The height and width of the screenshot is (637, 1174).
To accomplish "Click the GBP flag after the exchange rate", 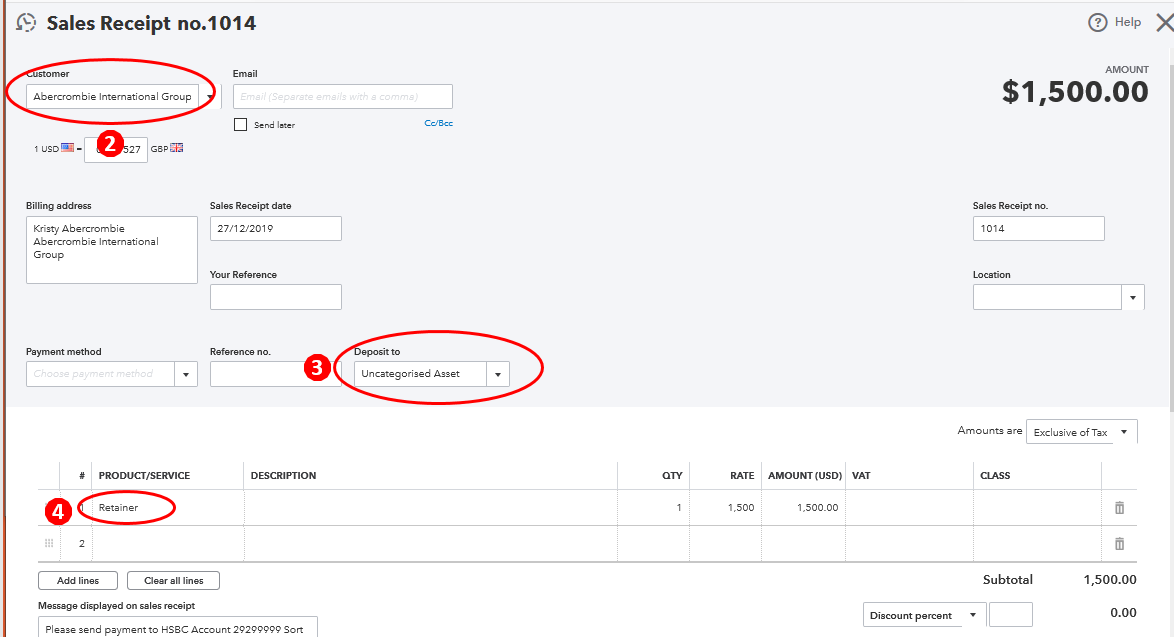I will pos(179,148).
